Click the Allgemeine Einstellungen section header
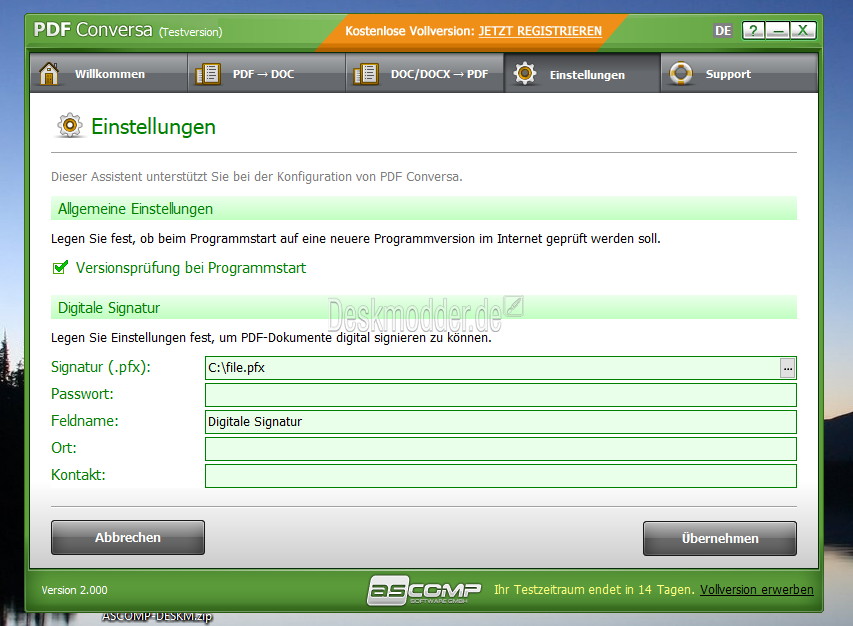Viewport: 853px width, 626px height. [x=424, y=209]
